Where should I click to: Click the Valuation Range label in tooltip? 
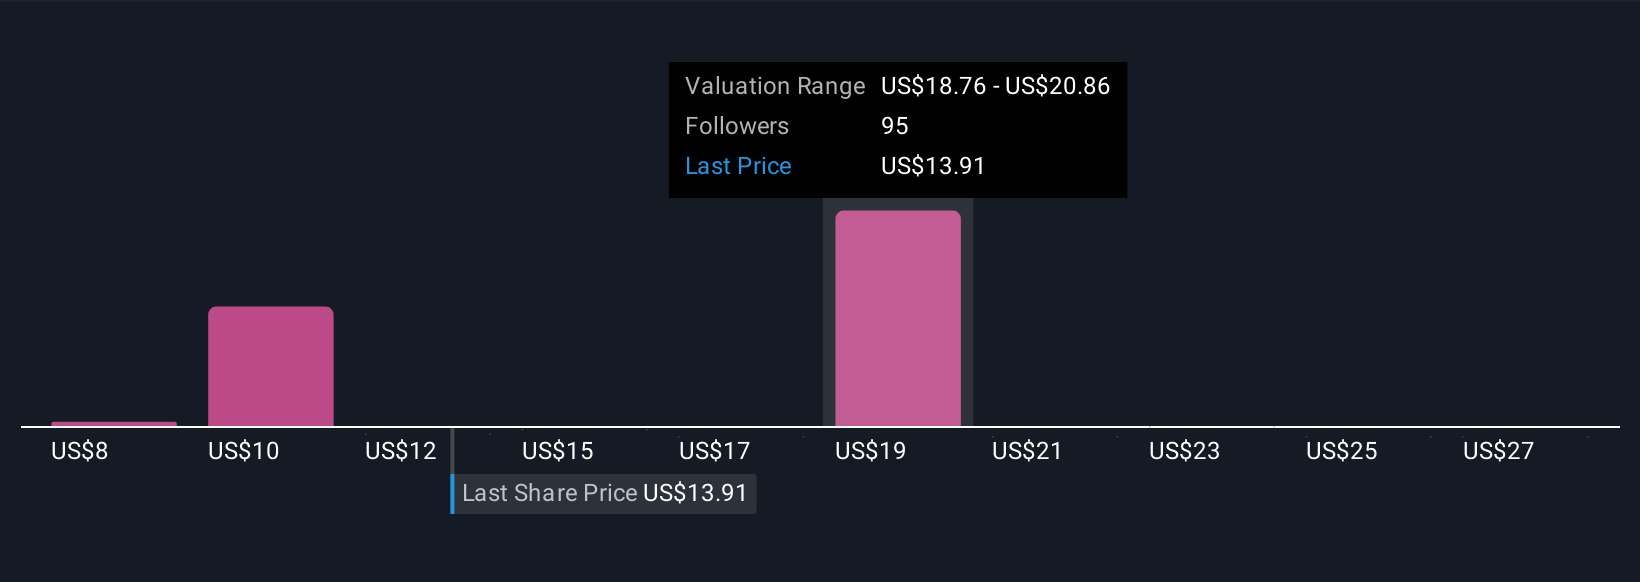tap(774, 86)
